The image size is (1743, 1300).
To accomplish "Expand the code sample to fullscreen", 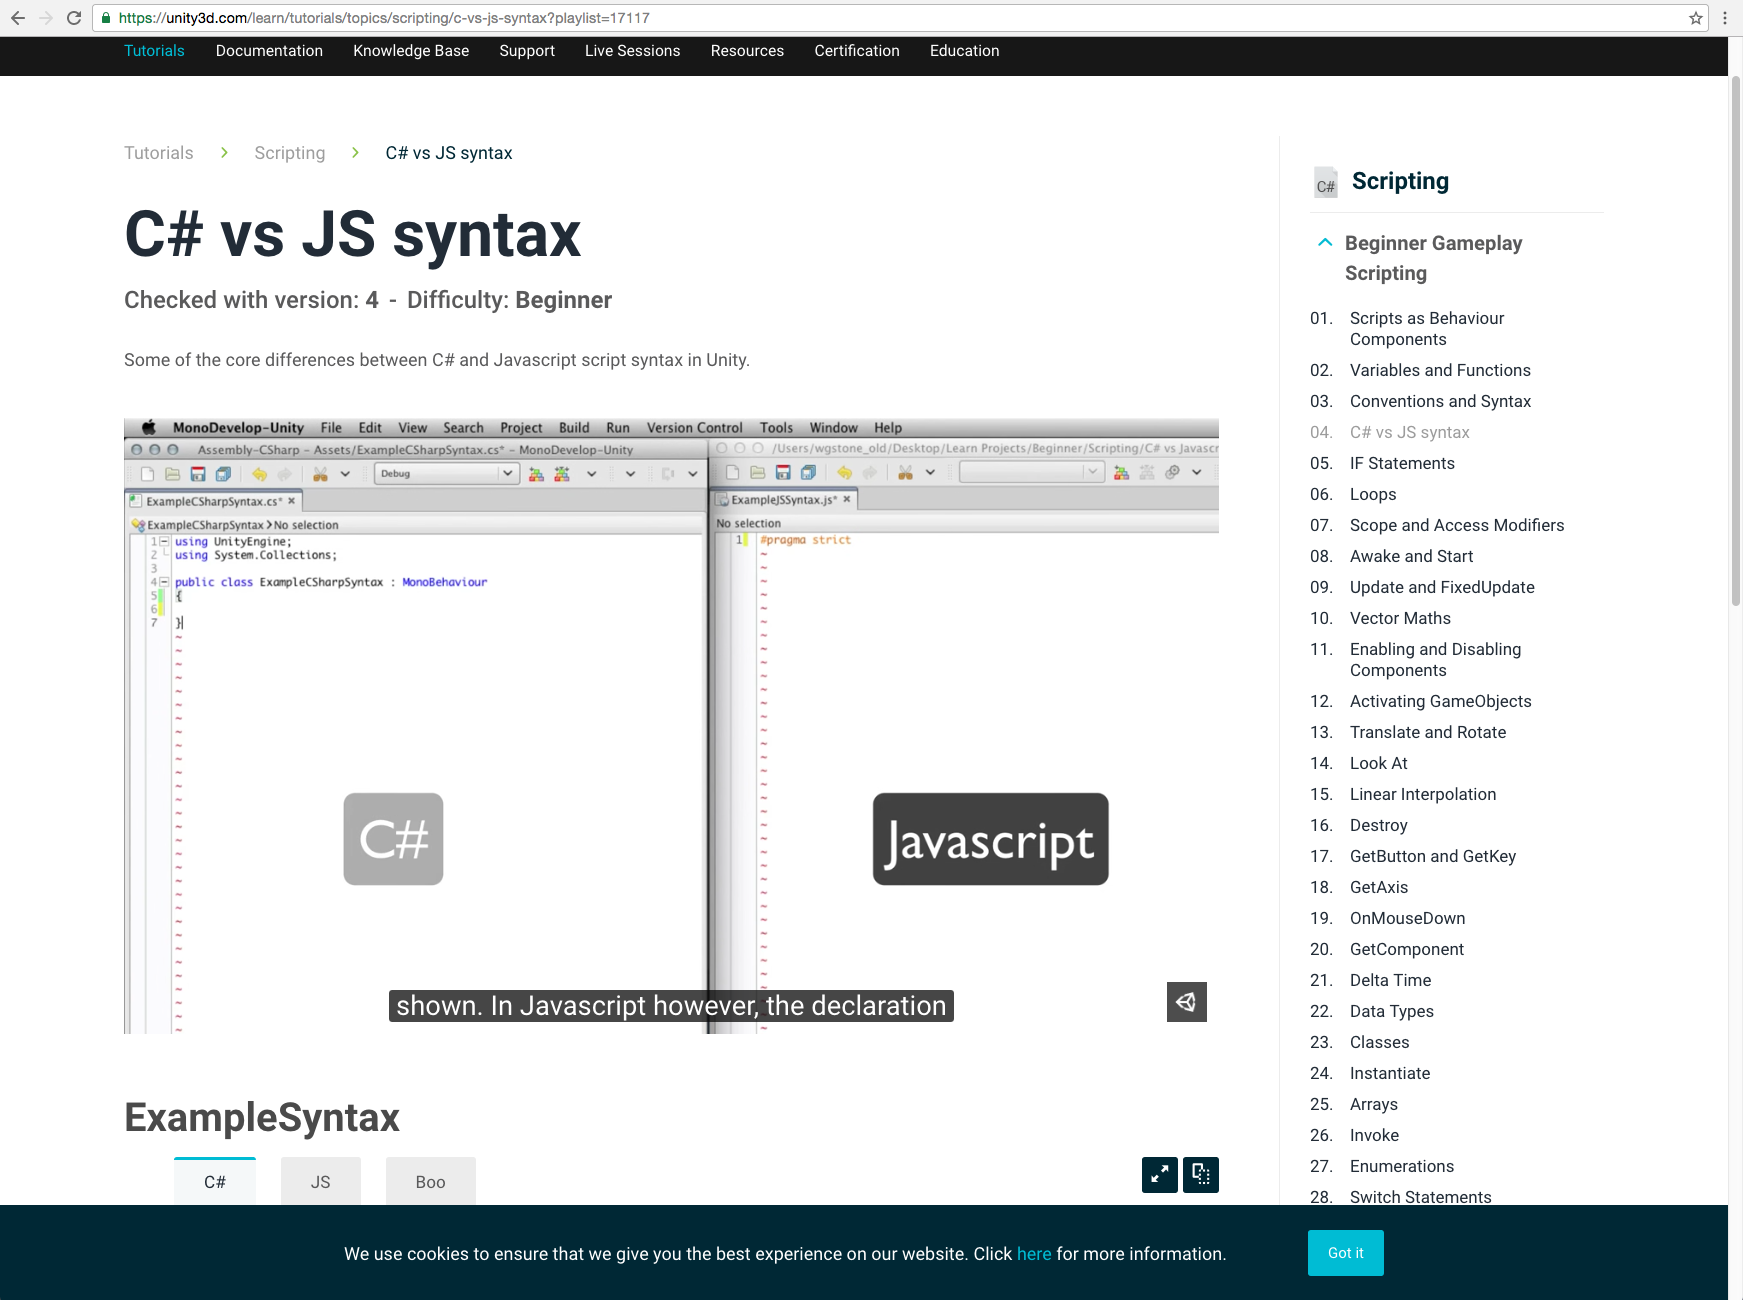I will tap(1160, 1175).
